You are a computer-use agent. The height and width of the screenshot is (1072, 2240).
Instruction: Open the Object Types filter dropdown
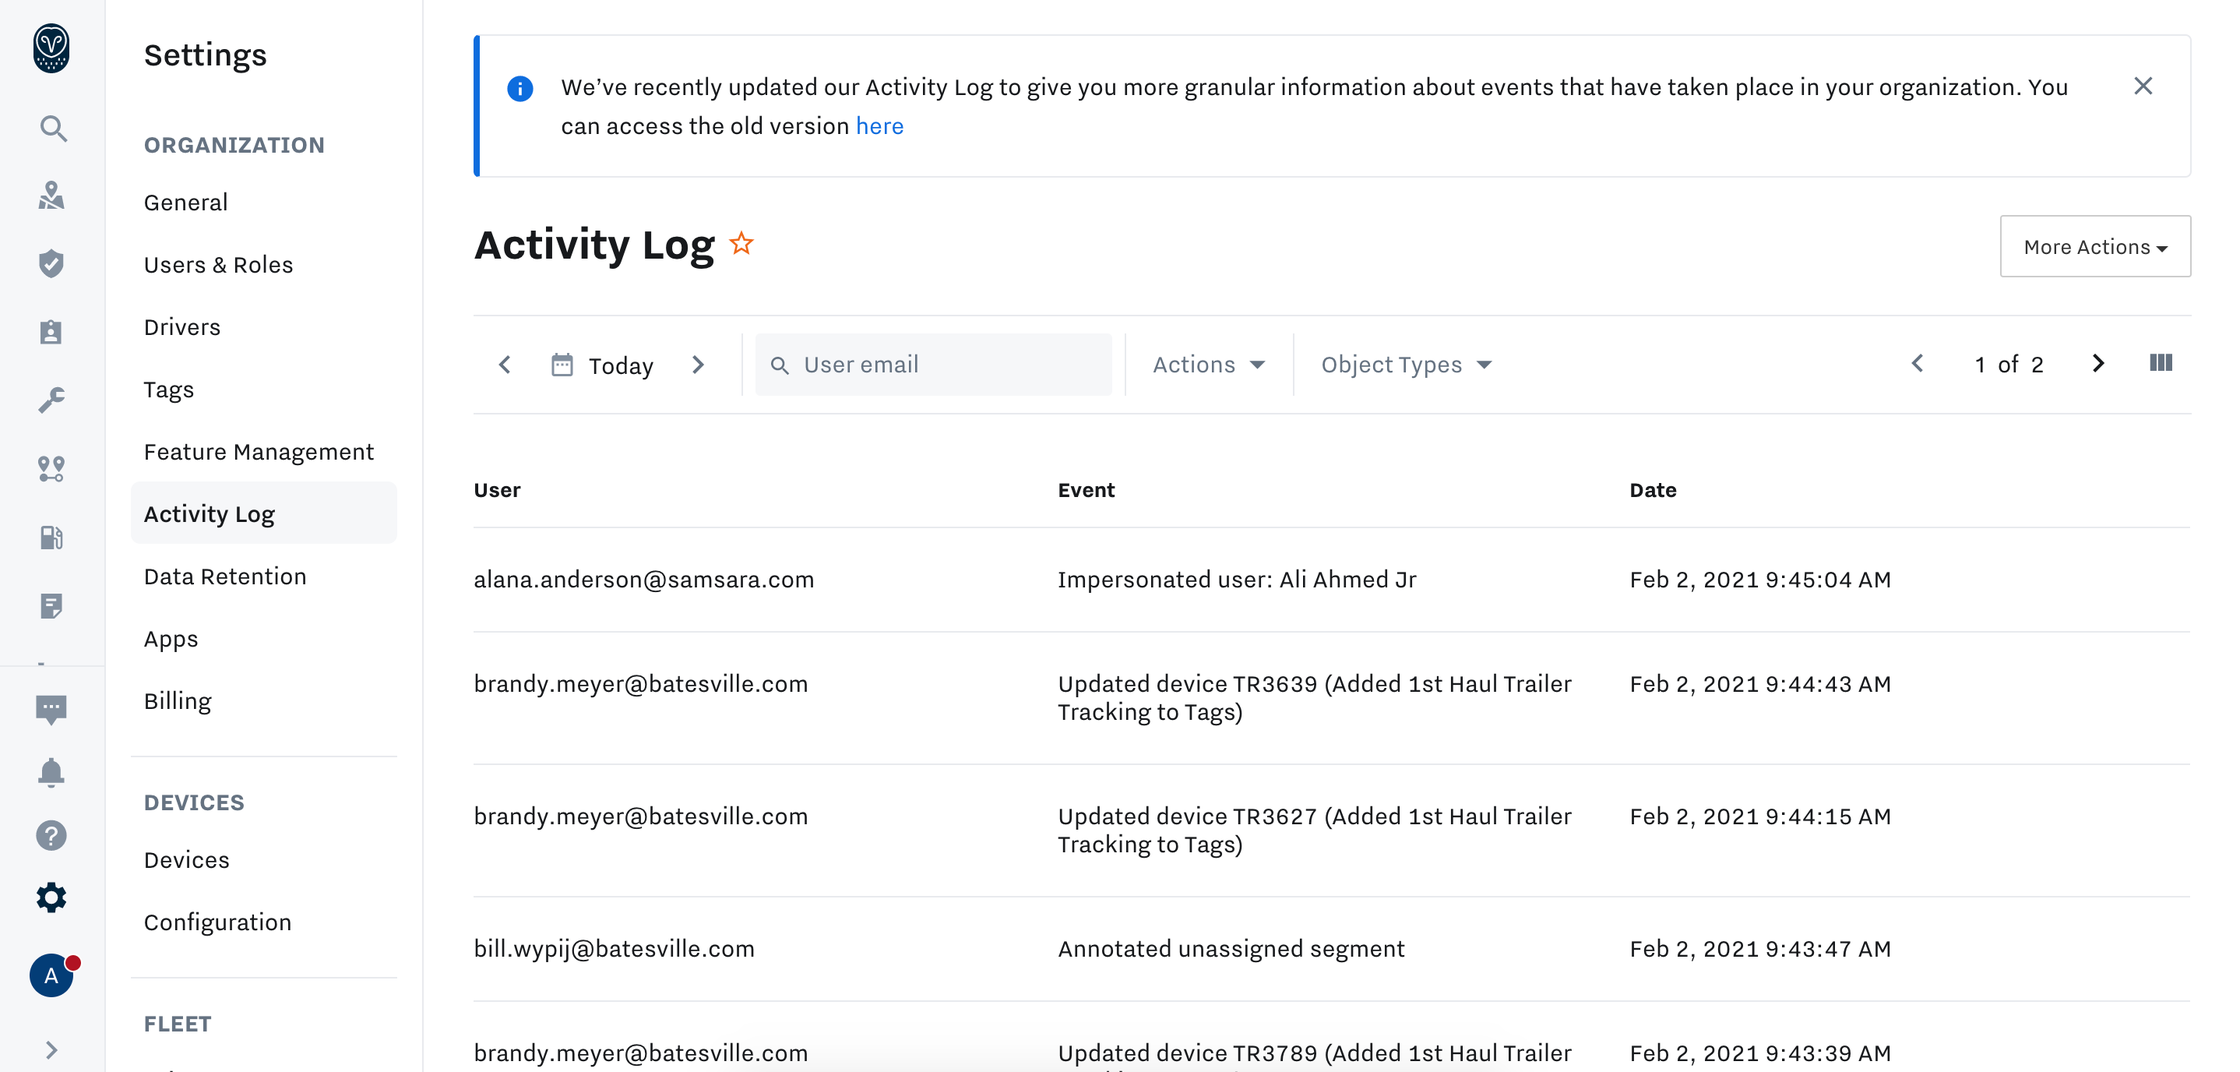click(1406, 365)
